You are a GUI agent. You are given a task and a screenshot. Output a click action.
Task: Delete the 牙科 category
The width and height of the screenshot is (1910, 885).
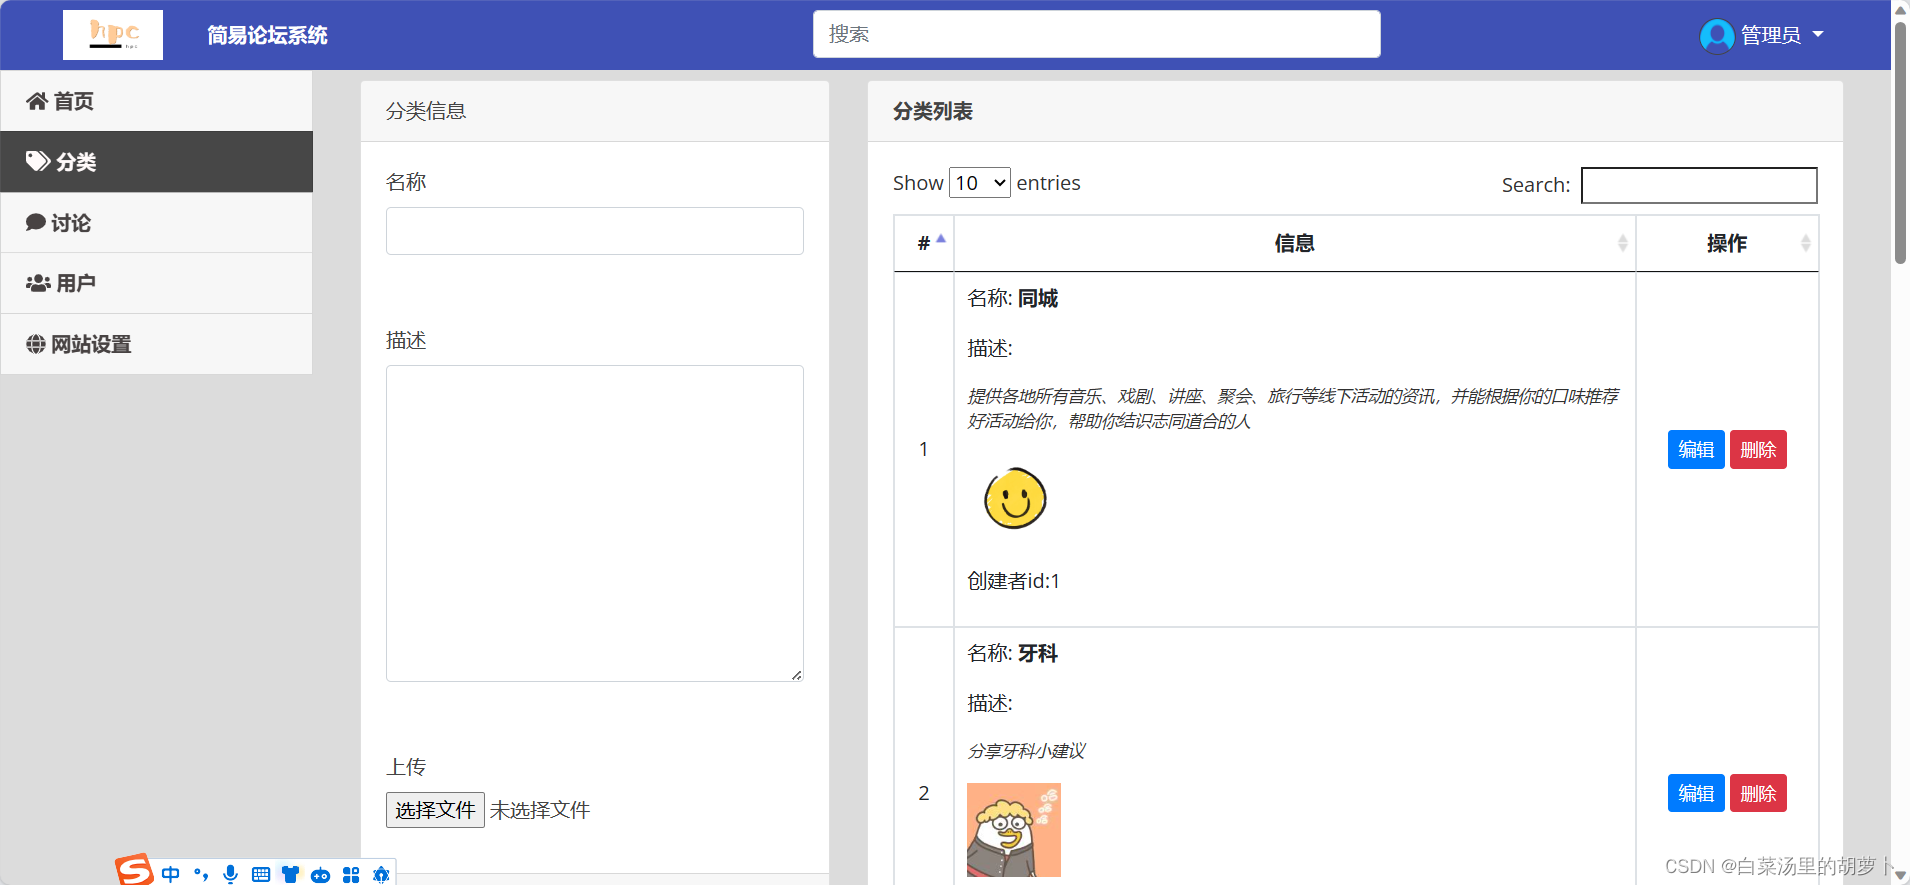tap(1758, 793)
